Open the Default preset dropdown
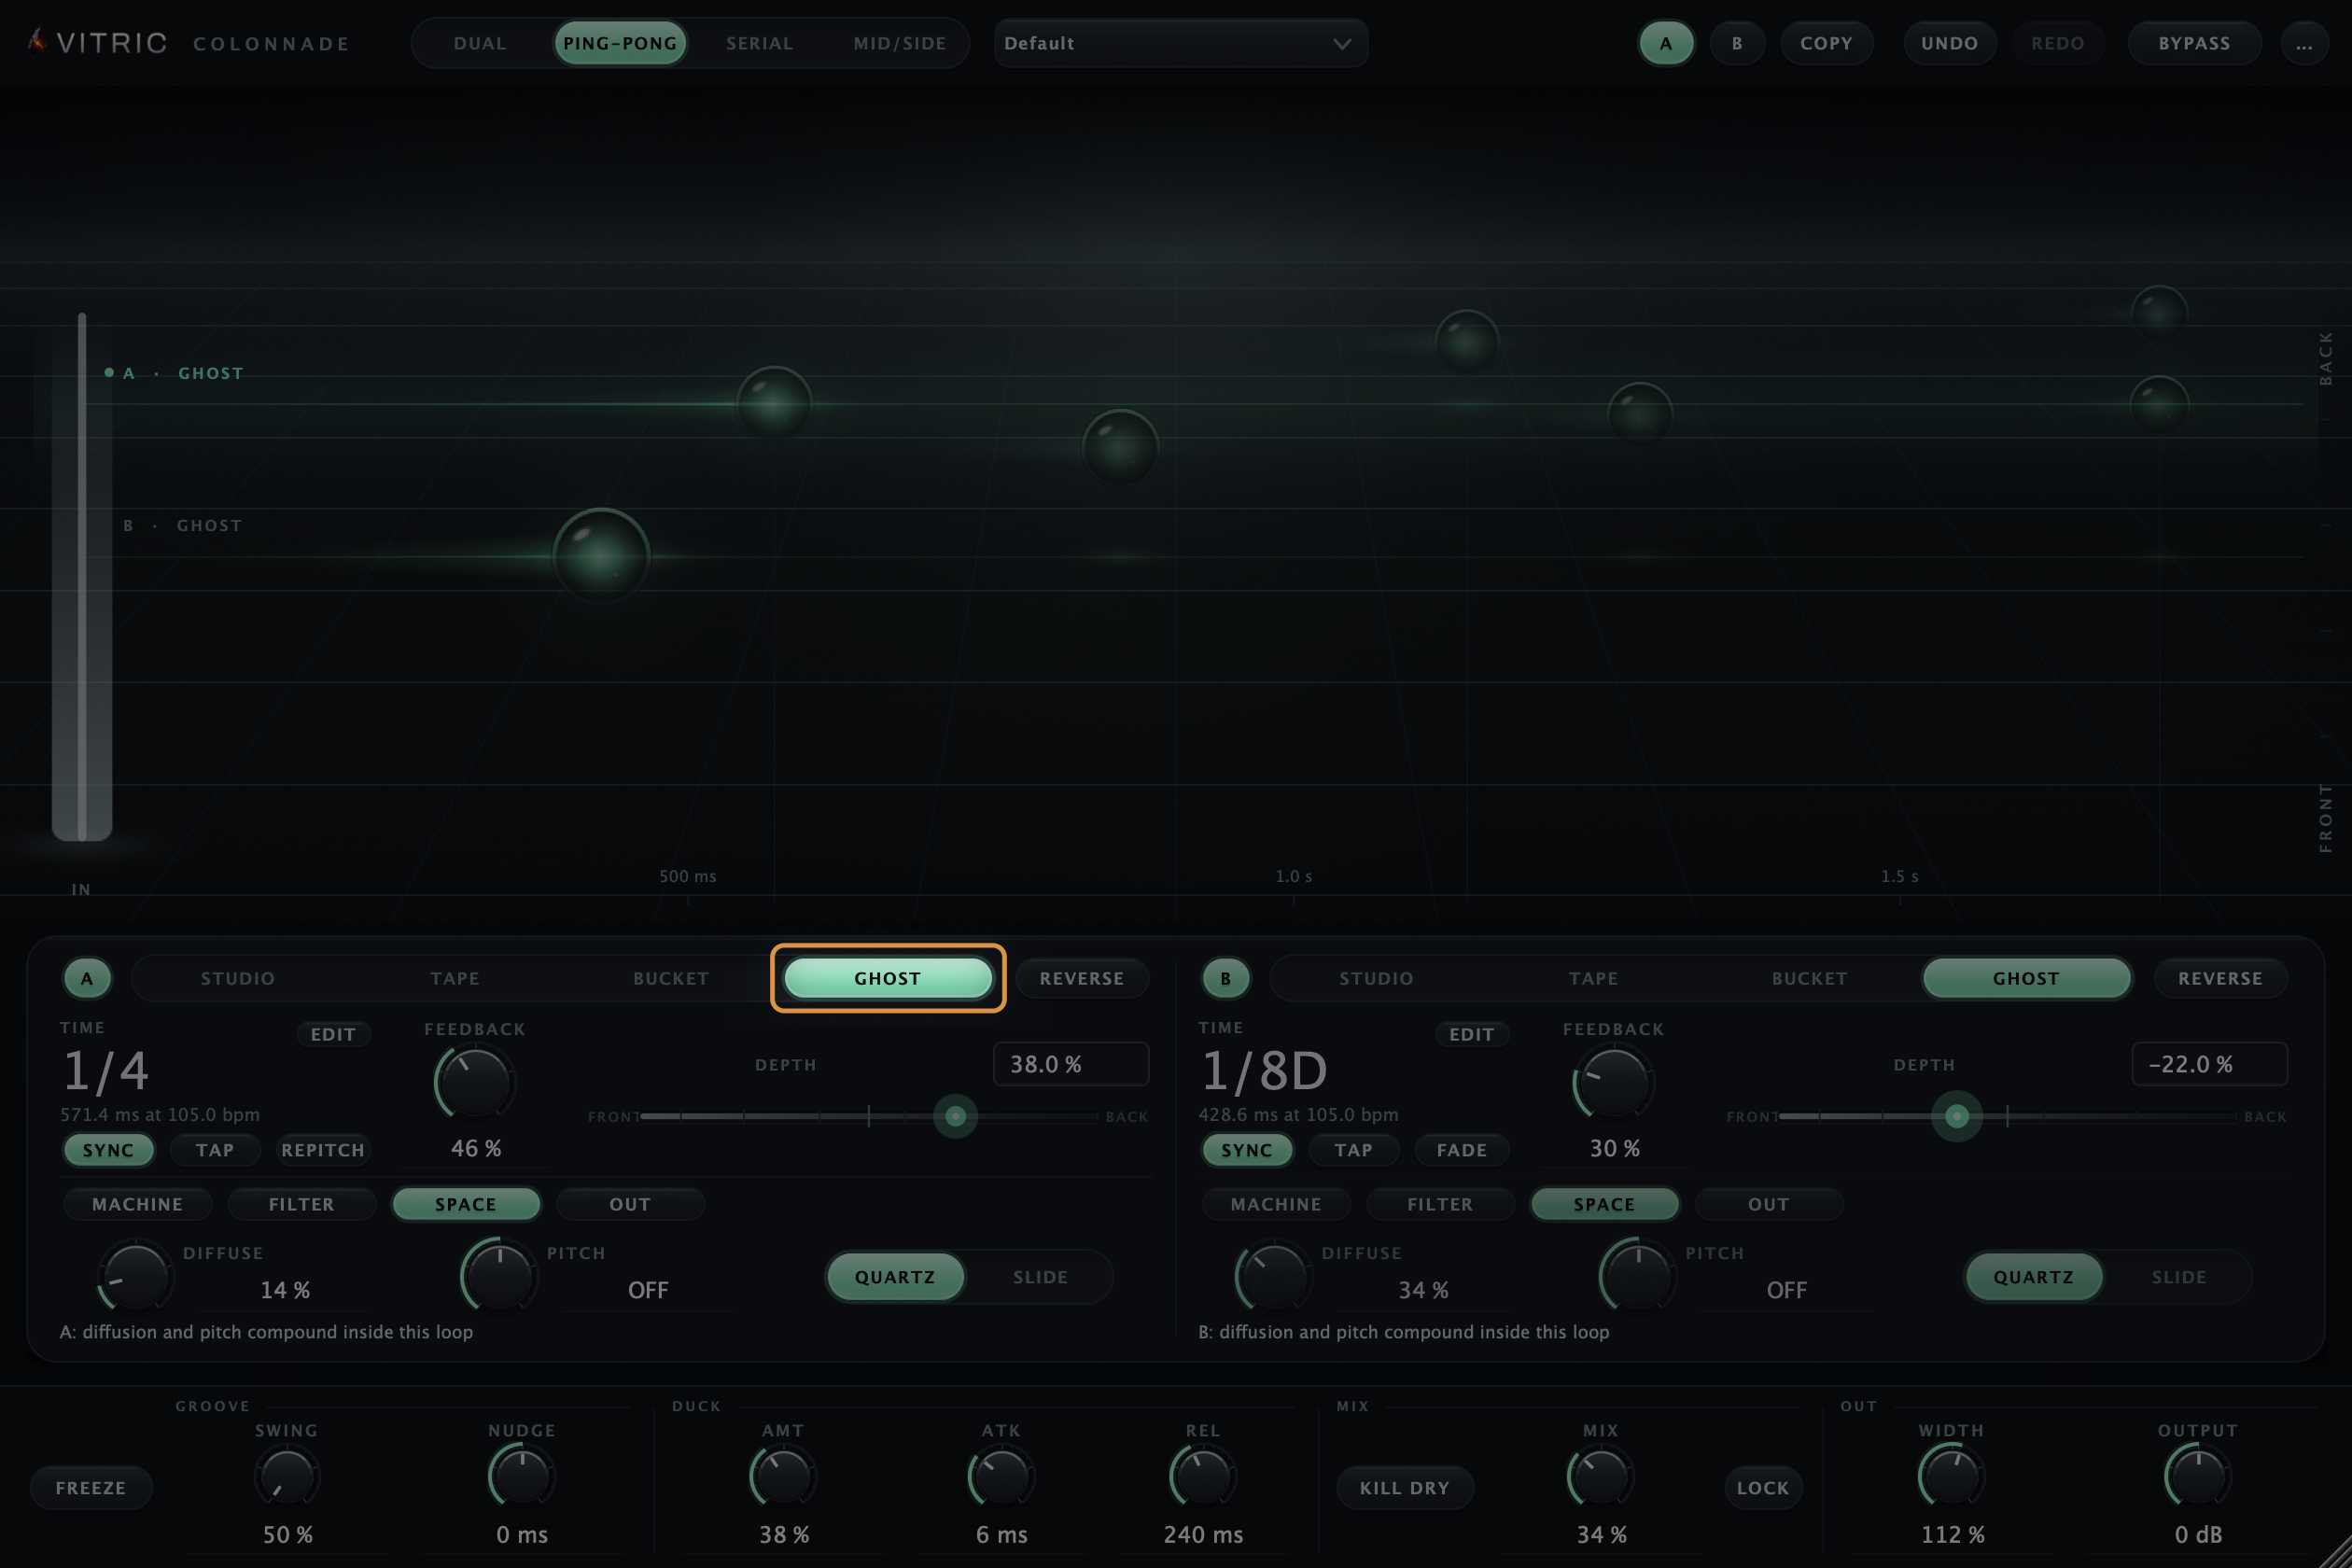 (x=1180, y=44)
